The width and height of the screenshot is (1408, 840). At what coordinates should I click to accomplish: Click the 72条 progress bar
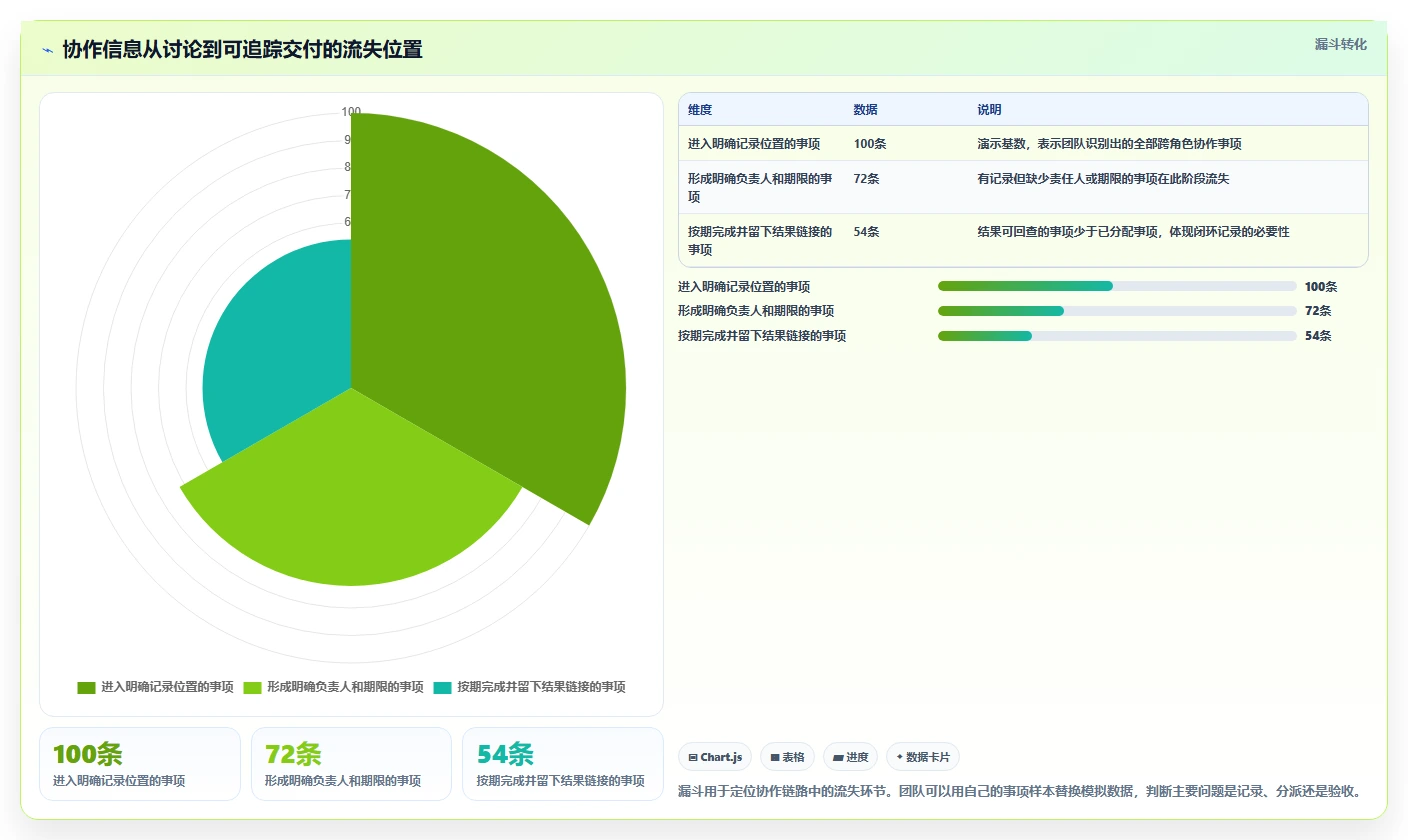click(x=1117, y=311)
